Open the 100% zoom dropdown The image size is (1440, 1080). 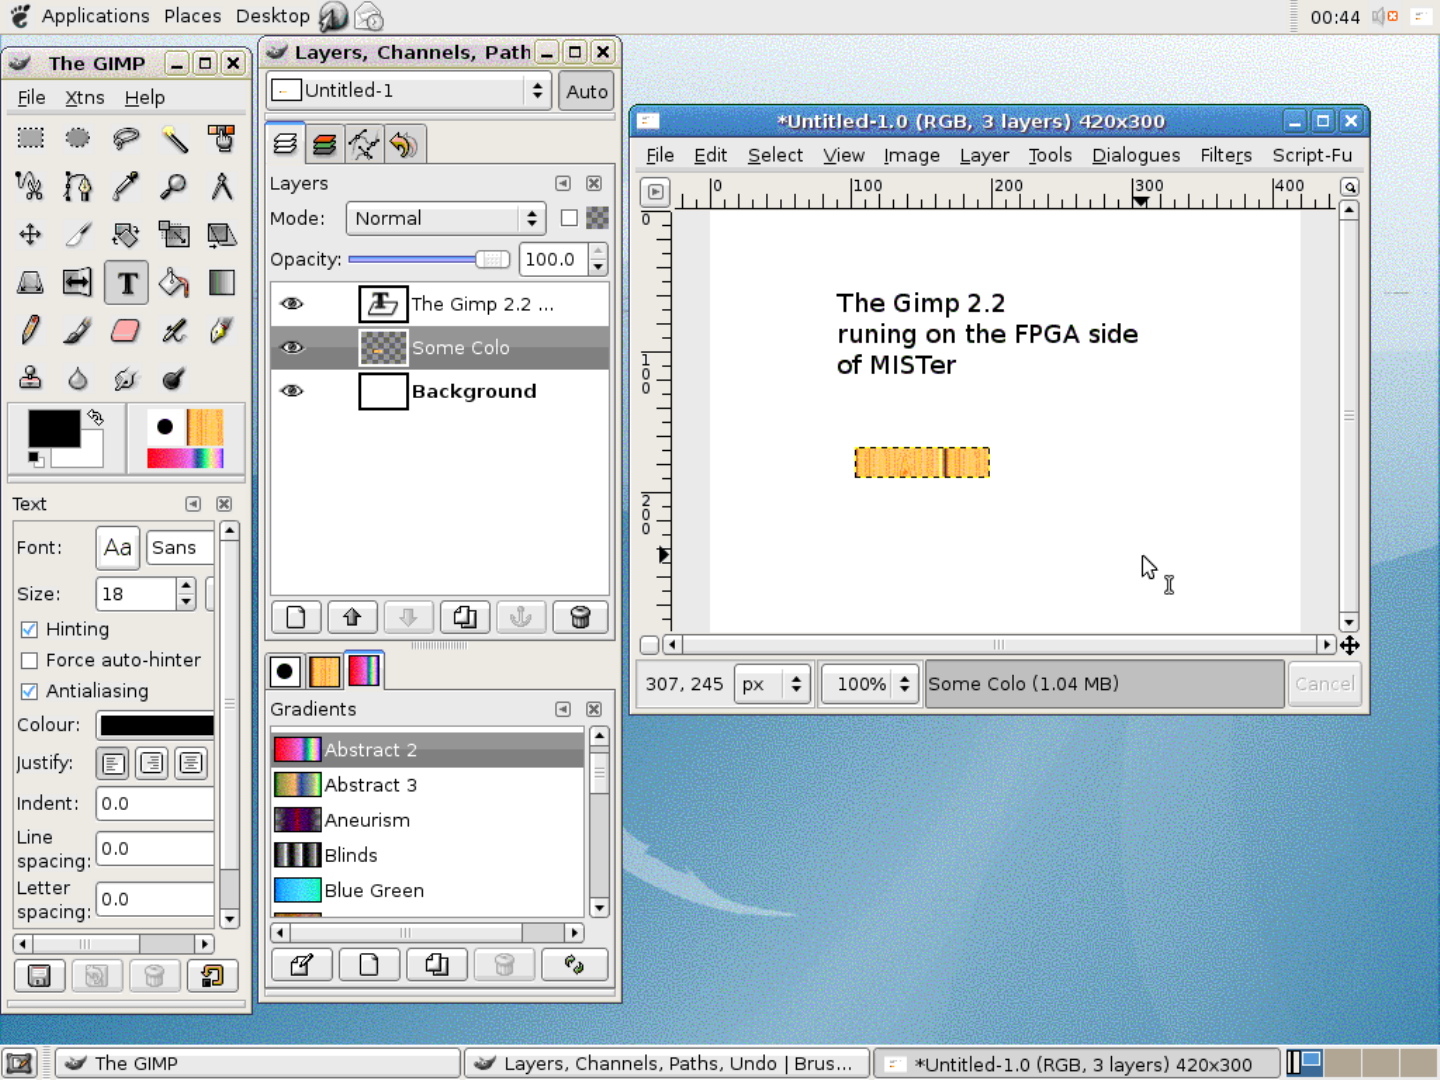870,684
